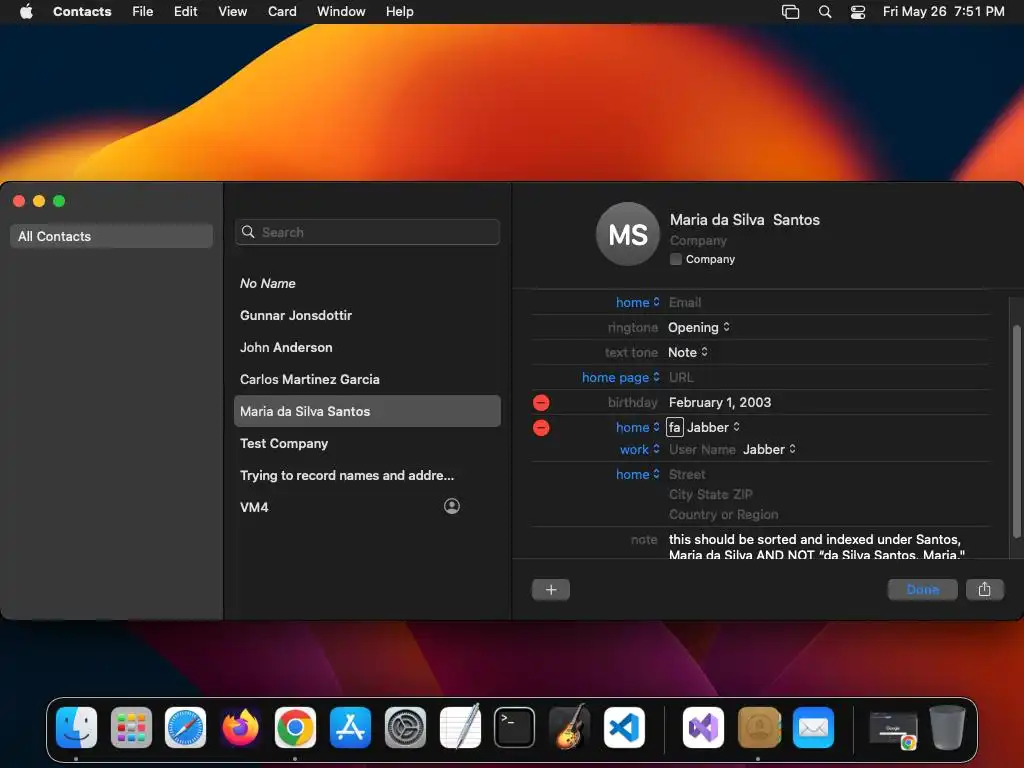Open the Contacts application menu
Screen dimensions: 1024x768
click(x=82, y=12)
